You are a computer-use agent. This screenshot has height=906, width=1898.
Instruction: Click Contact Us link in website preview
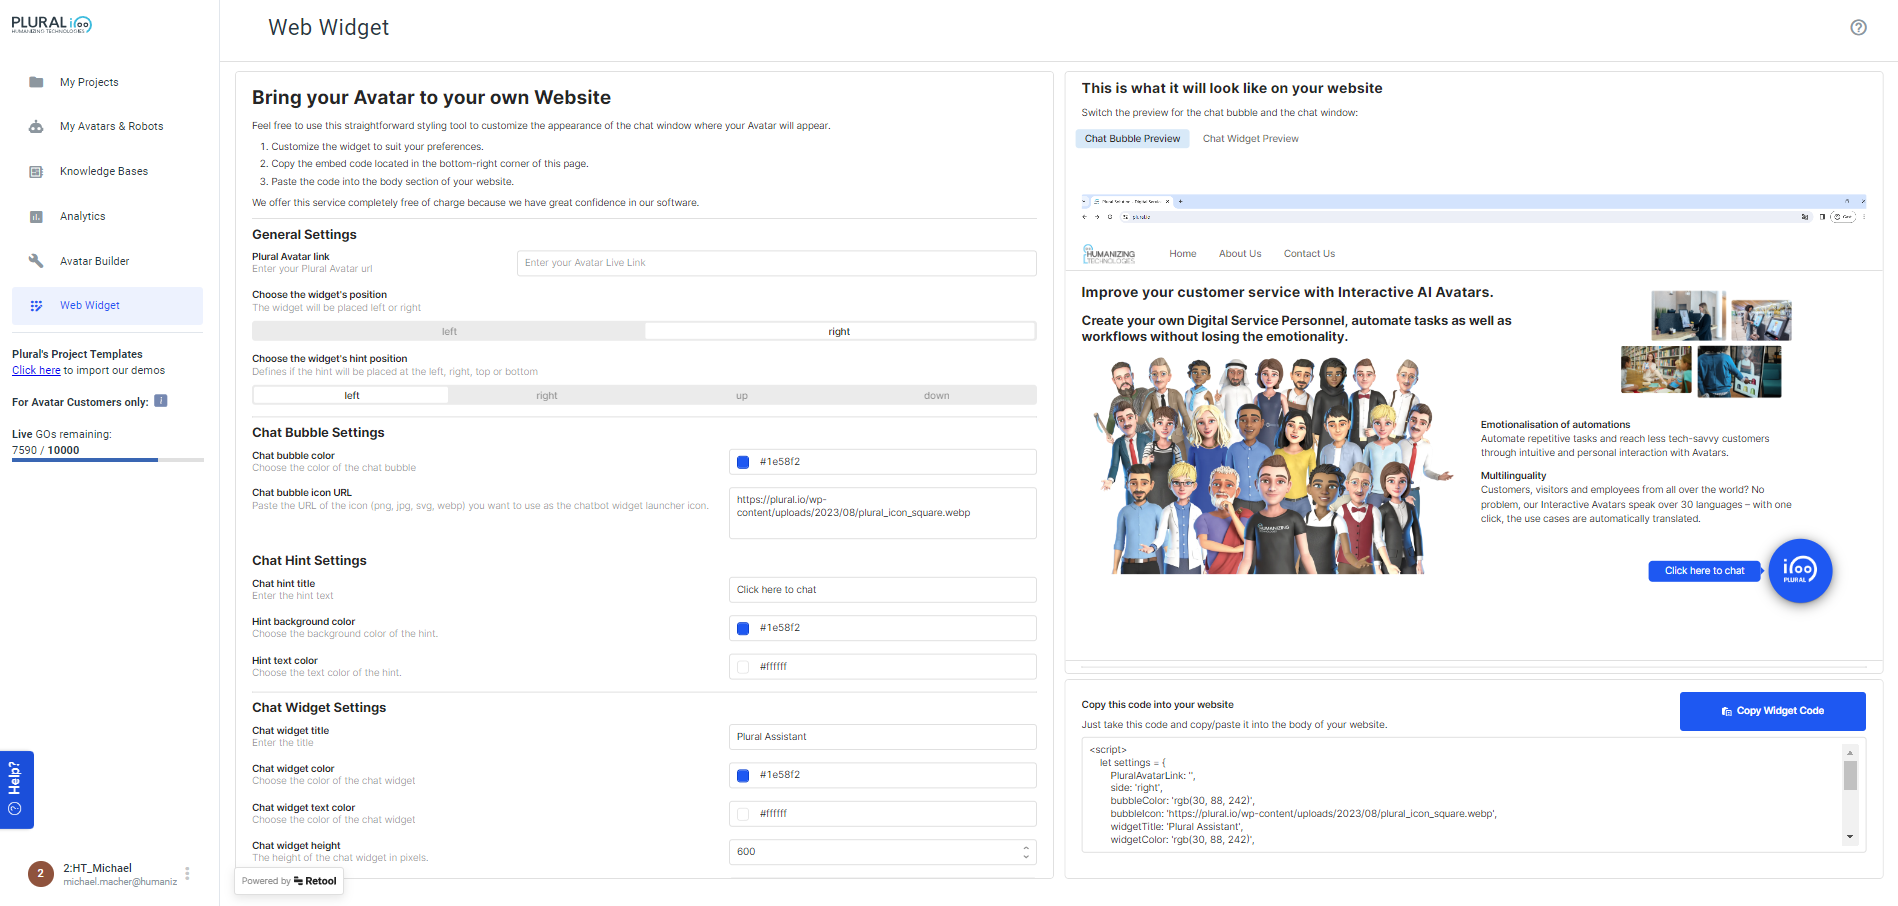tap(1309, 254)
